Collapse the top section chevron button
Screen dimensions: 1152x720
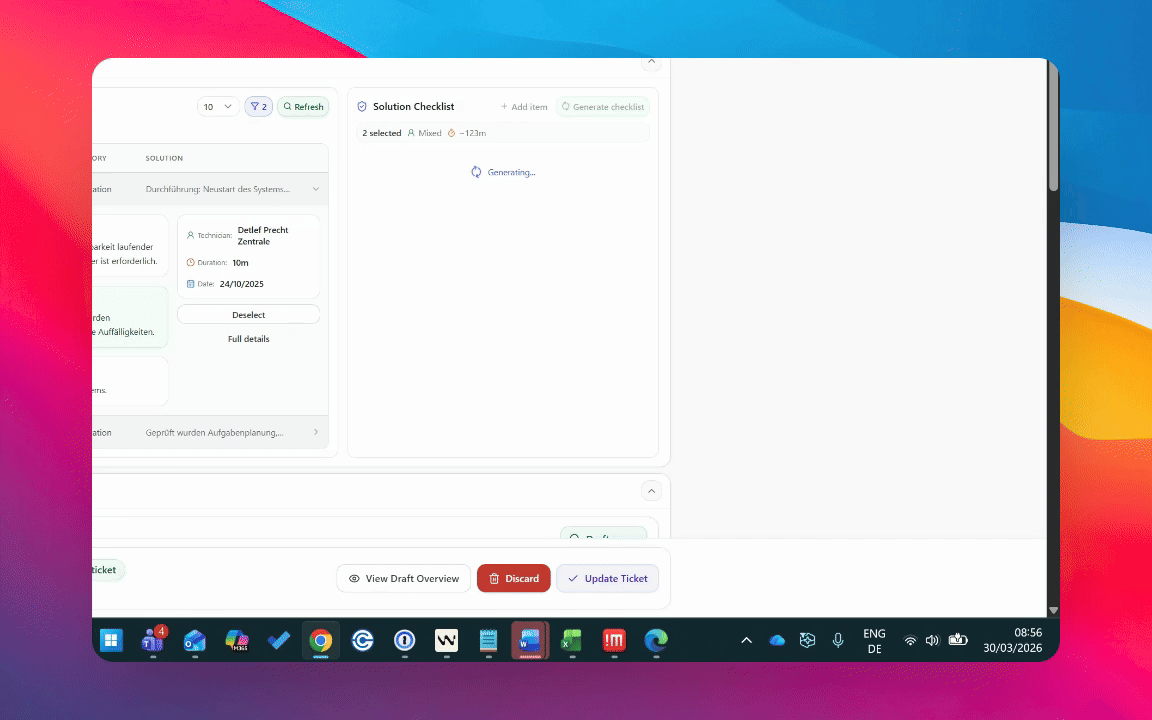(651, 62)
